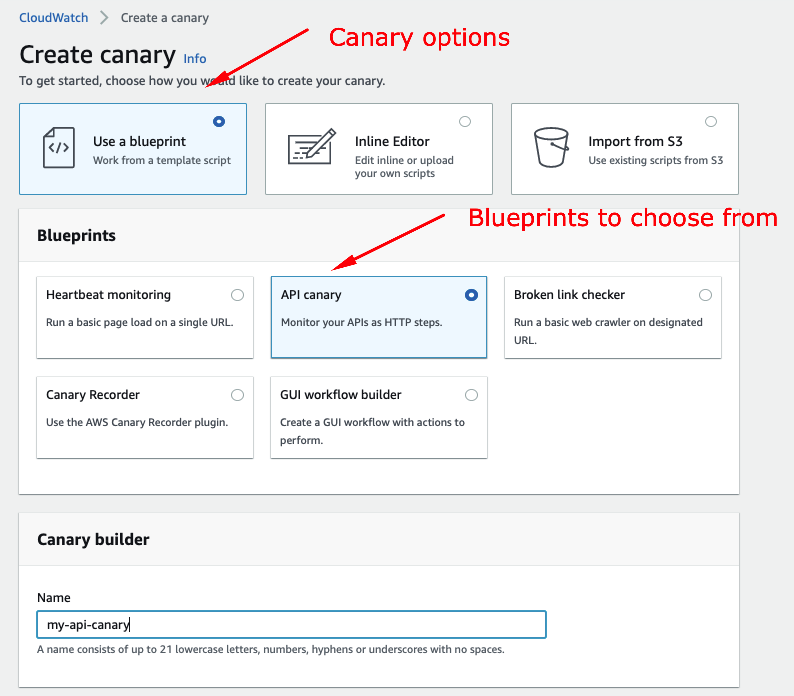Choose the API canary radio button
794x696 pixels.
coord(471,295)
